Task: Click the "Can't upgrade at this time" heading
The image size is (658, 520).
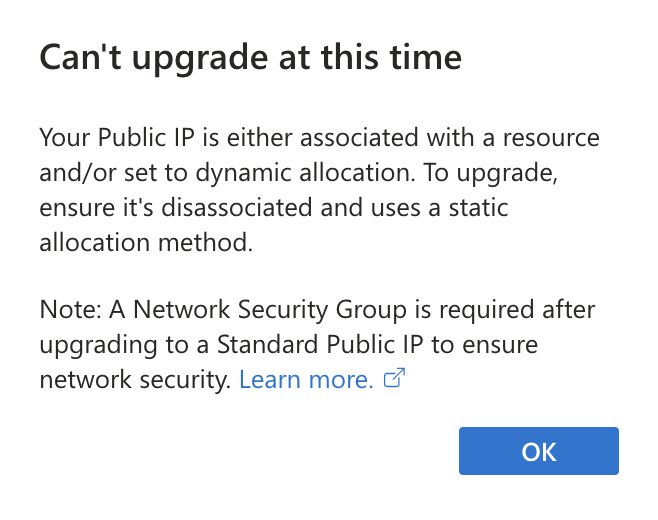Action: 251,58
